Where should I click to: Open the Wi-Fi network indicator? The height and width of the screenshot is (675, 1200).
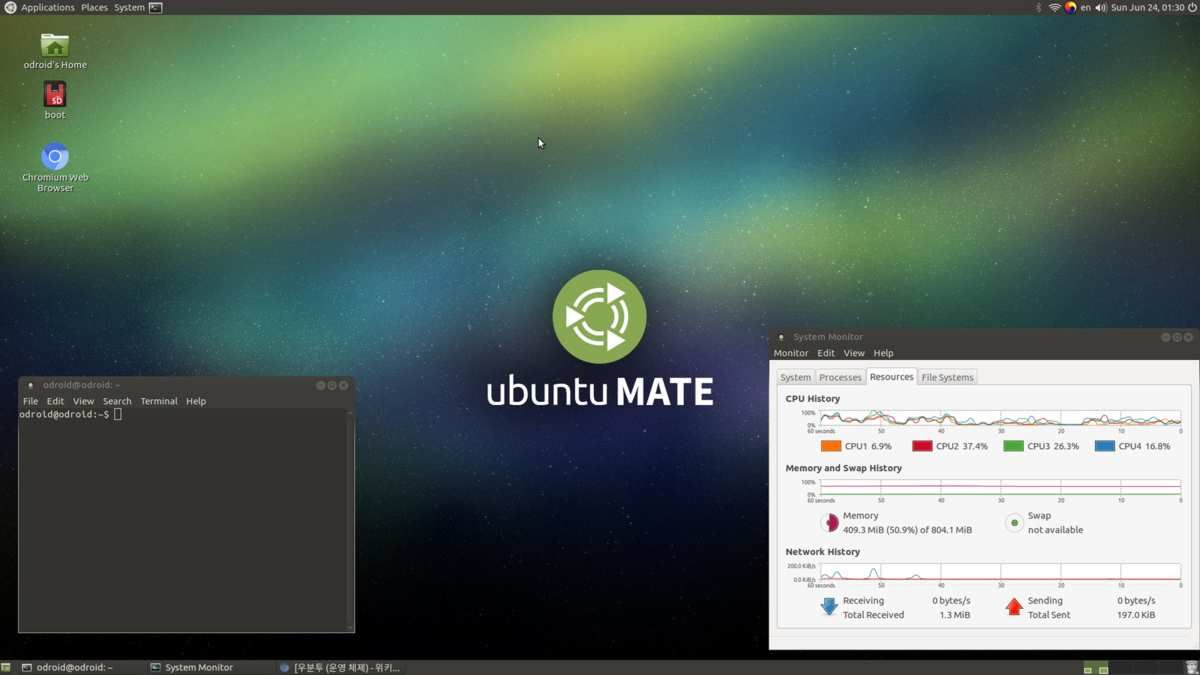coord(1054,7)
